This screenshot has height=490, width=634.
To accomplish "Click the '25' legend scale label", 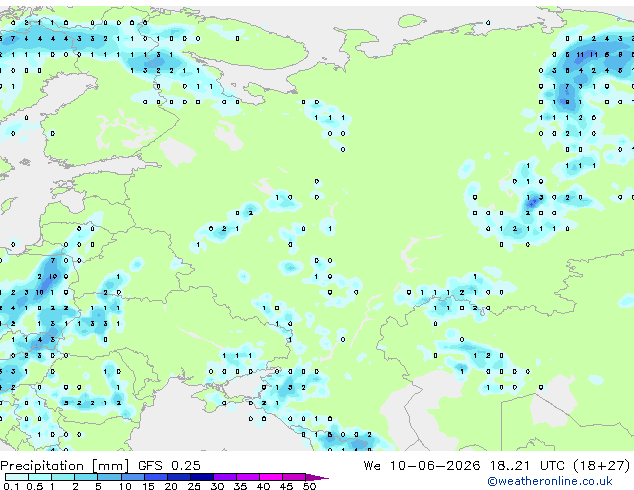I will click(194, 486).
